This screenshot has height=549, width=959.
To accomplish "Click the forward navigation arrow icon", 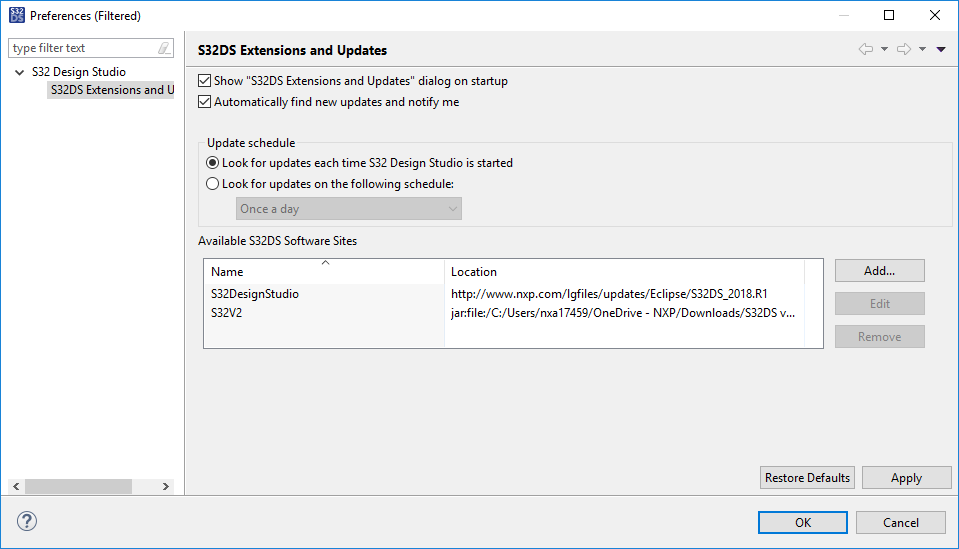I will pyautogui.click(x=904, y=50).
